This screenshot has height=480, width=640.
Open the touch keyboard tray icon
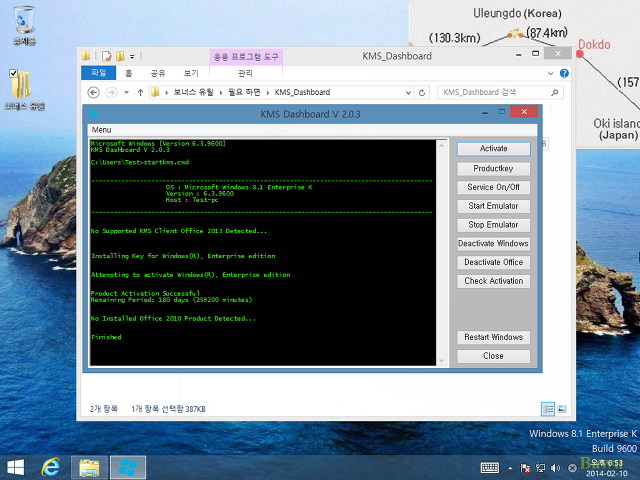tap(490, 468)
